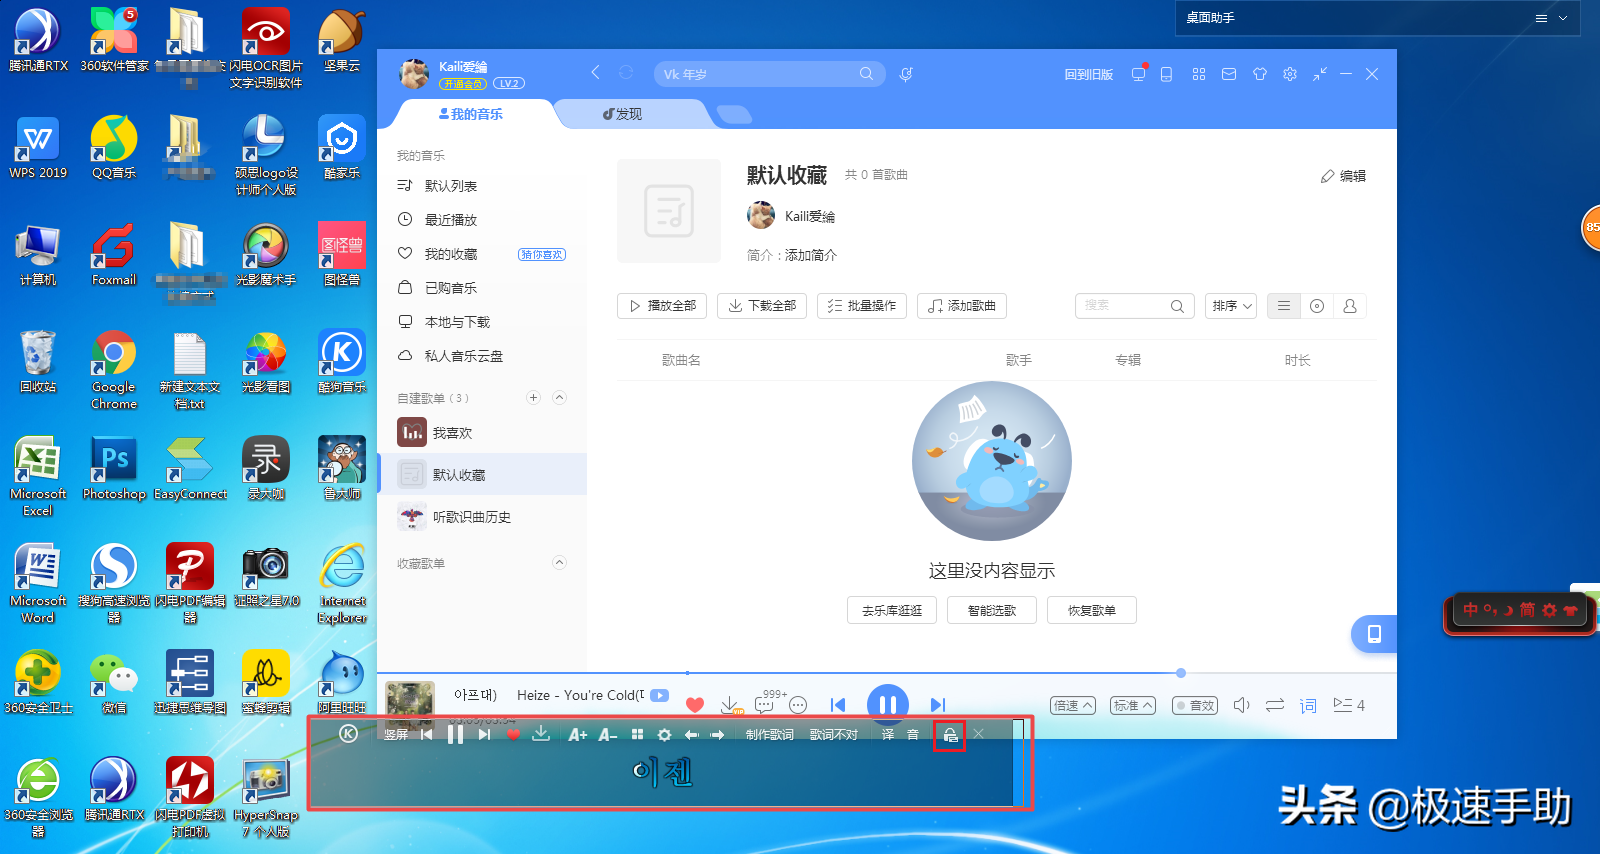
Task: Open the apps grid icon in title bar
Action: click(x=1199, y=74)
